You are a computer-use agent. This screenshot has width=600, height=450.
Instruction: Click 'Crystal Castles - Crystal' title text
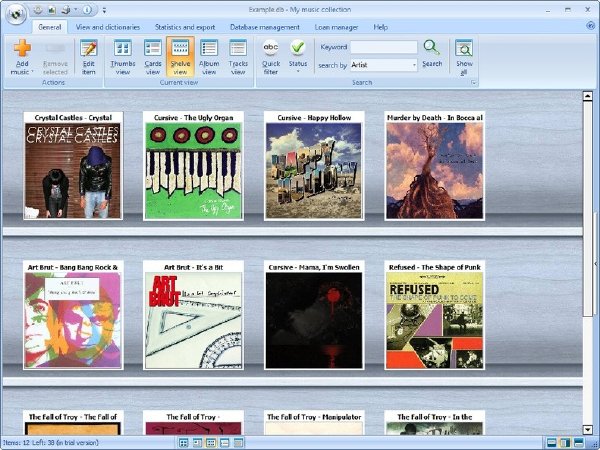coord(73,118)
